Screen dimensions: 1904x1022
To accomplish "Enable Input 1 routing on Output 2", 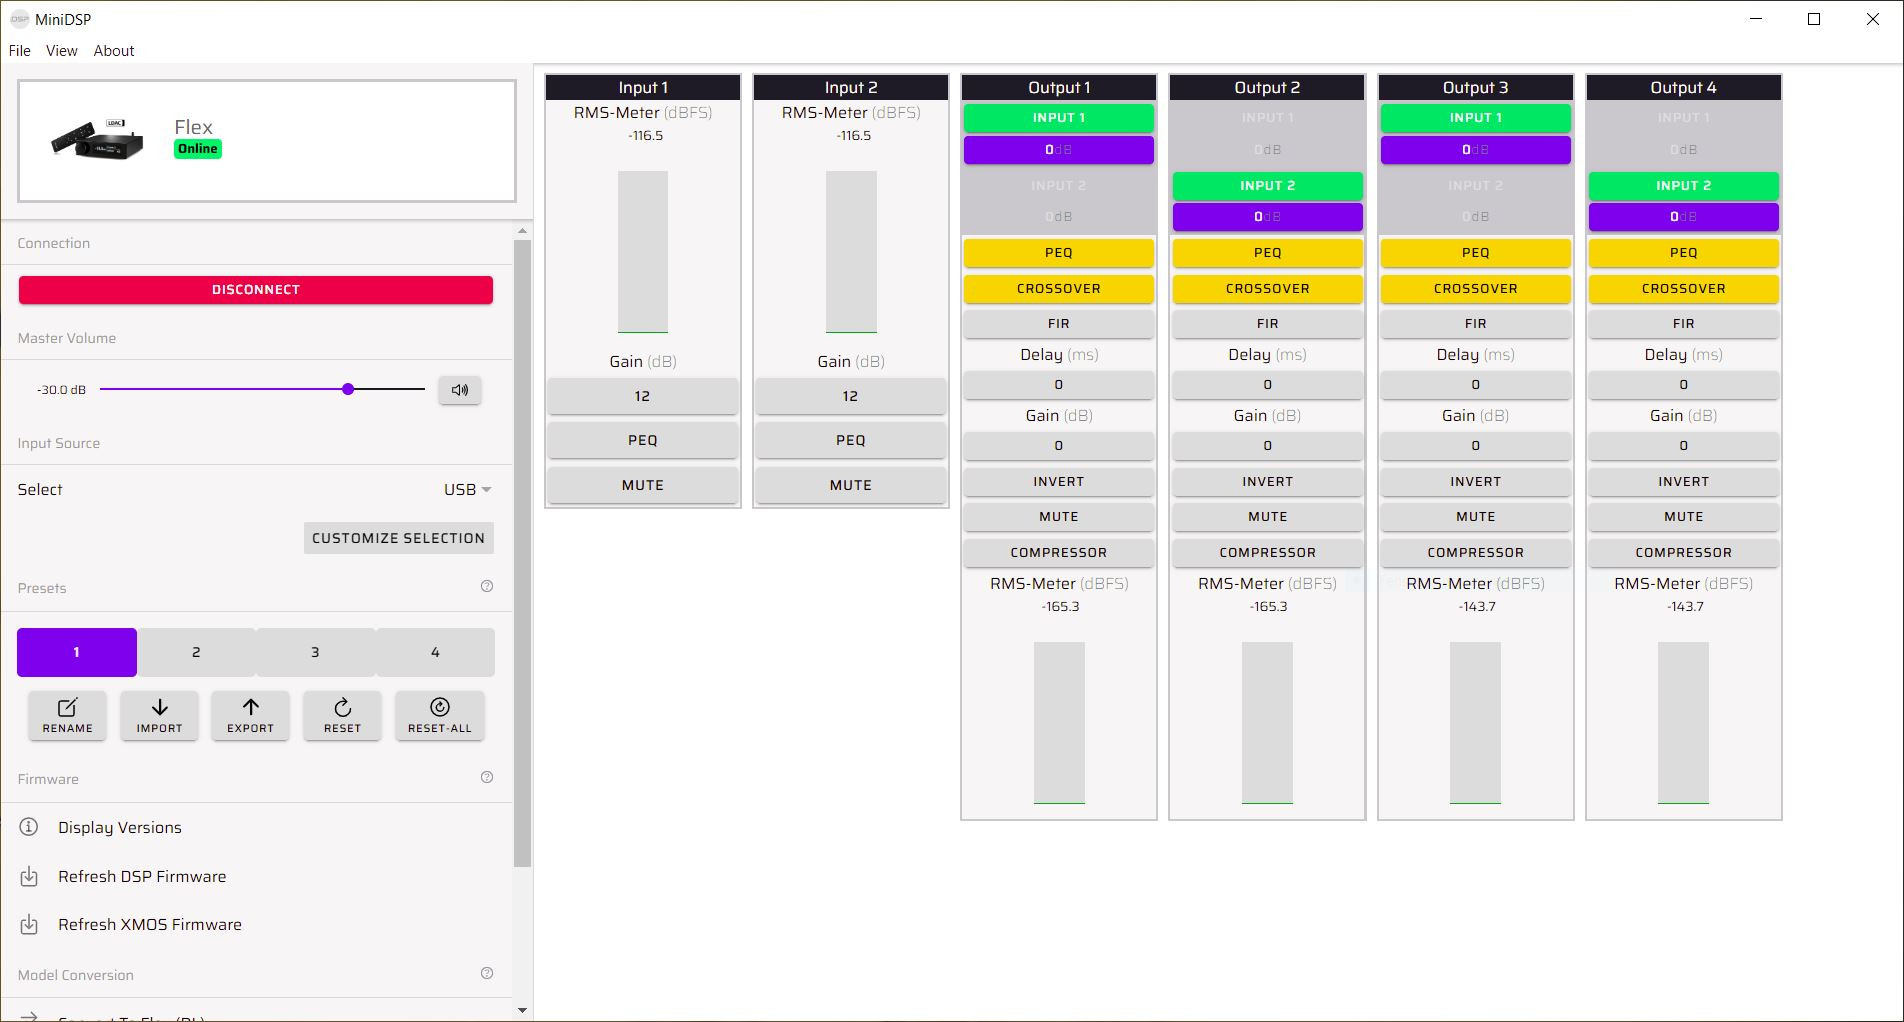I will point(1268,118).
